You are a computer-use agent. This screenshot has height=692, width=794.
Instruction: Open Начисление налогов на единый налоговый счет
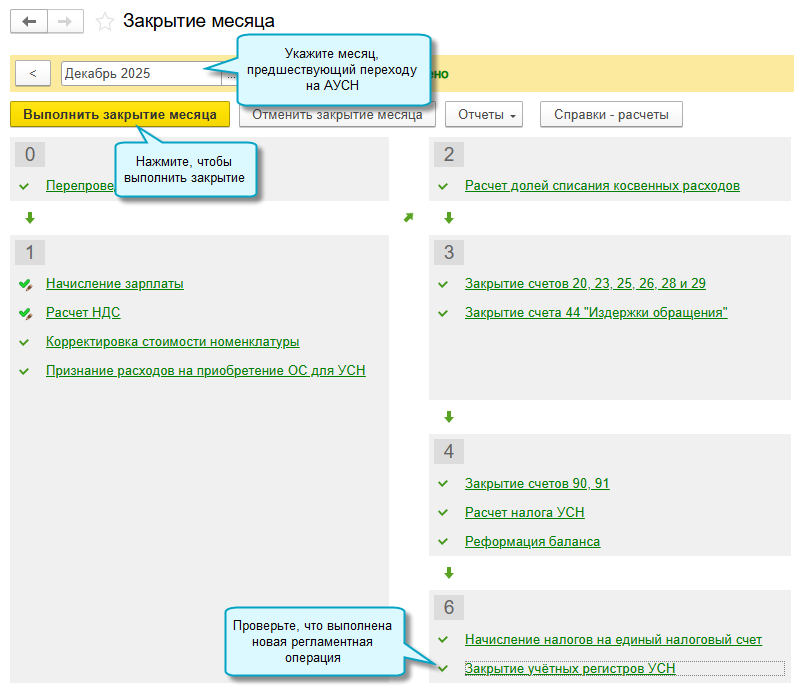(613, 640)
